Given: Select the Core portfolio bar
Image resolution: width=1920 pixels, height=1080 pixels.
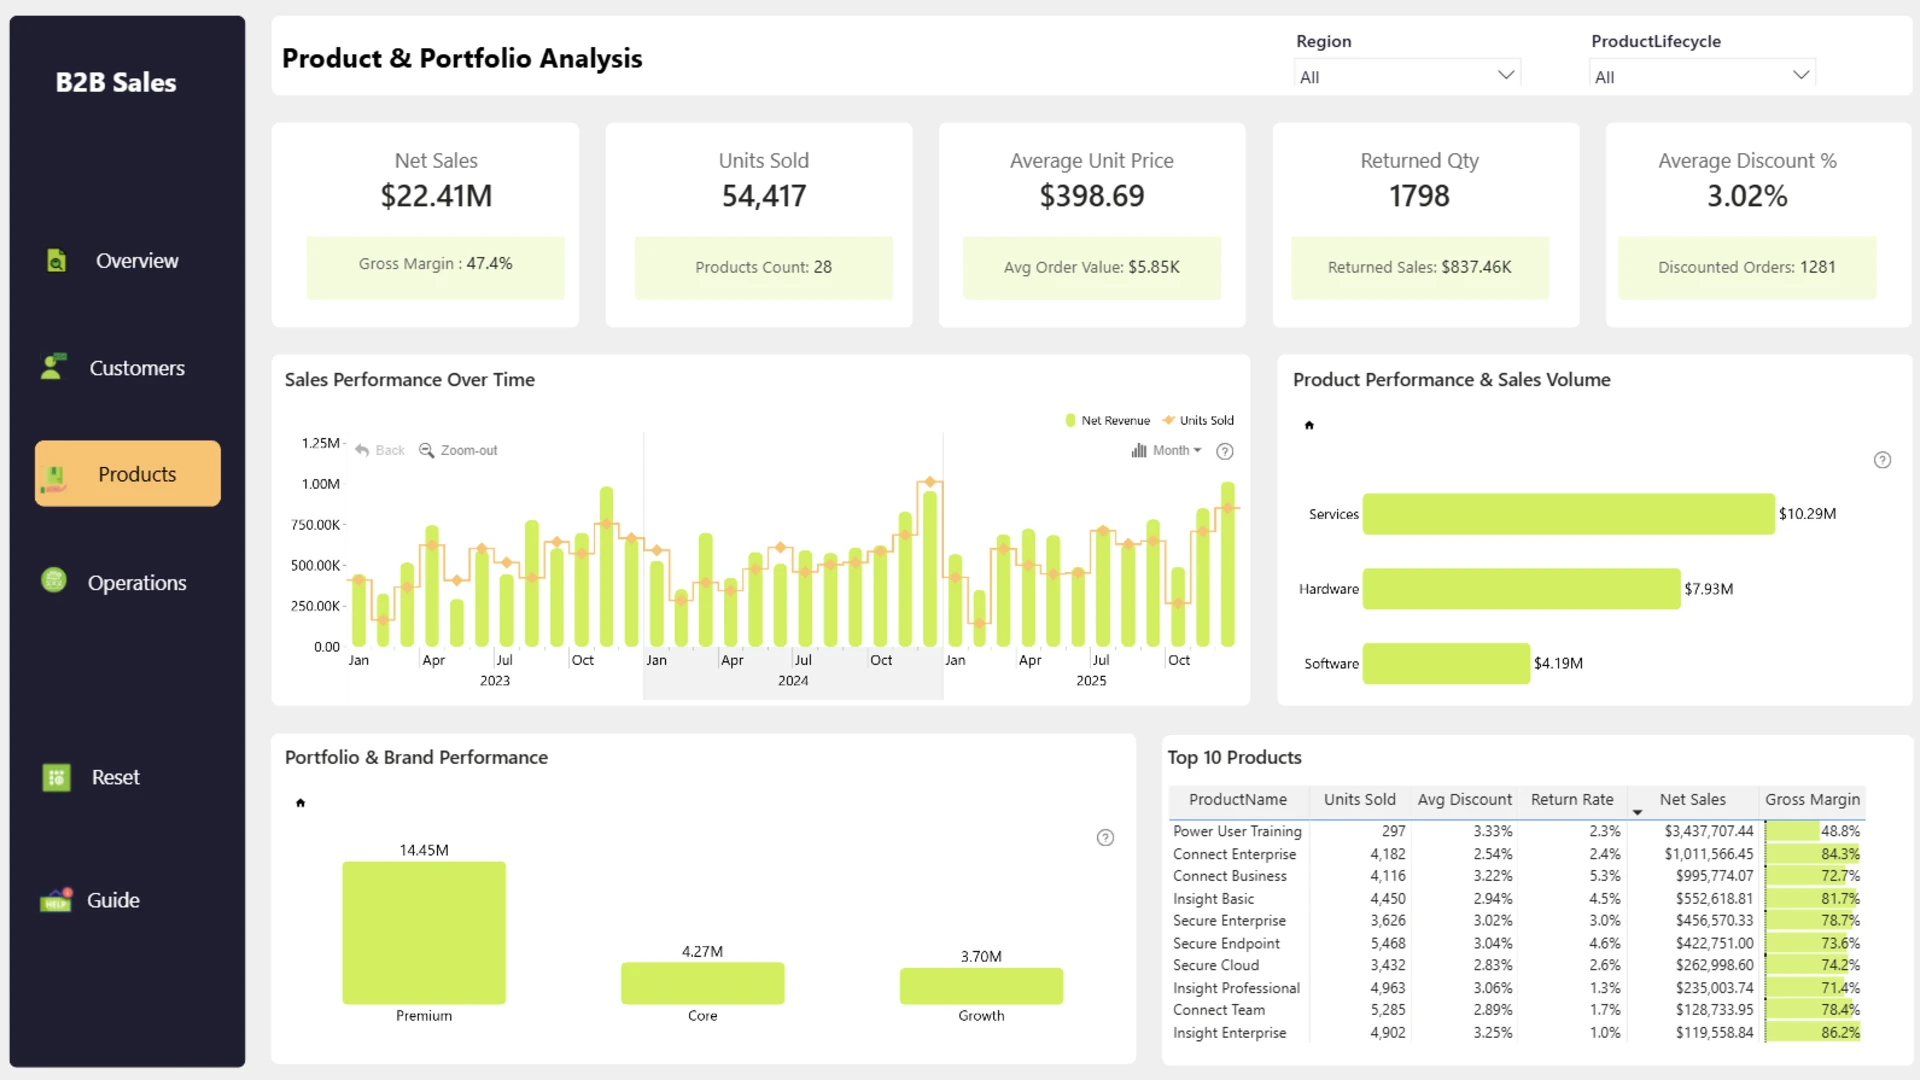Looking at the screenshot, I should (x=703, y=984).
